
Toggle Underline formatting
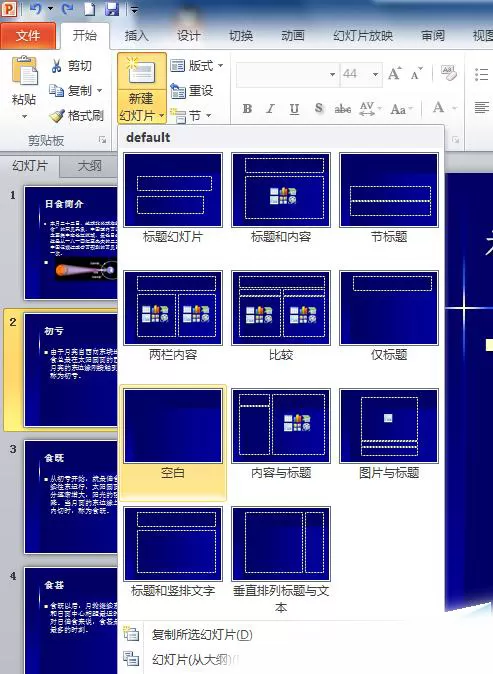point(294,109)
